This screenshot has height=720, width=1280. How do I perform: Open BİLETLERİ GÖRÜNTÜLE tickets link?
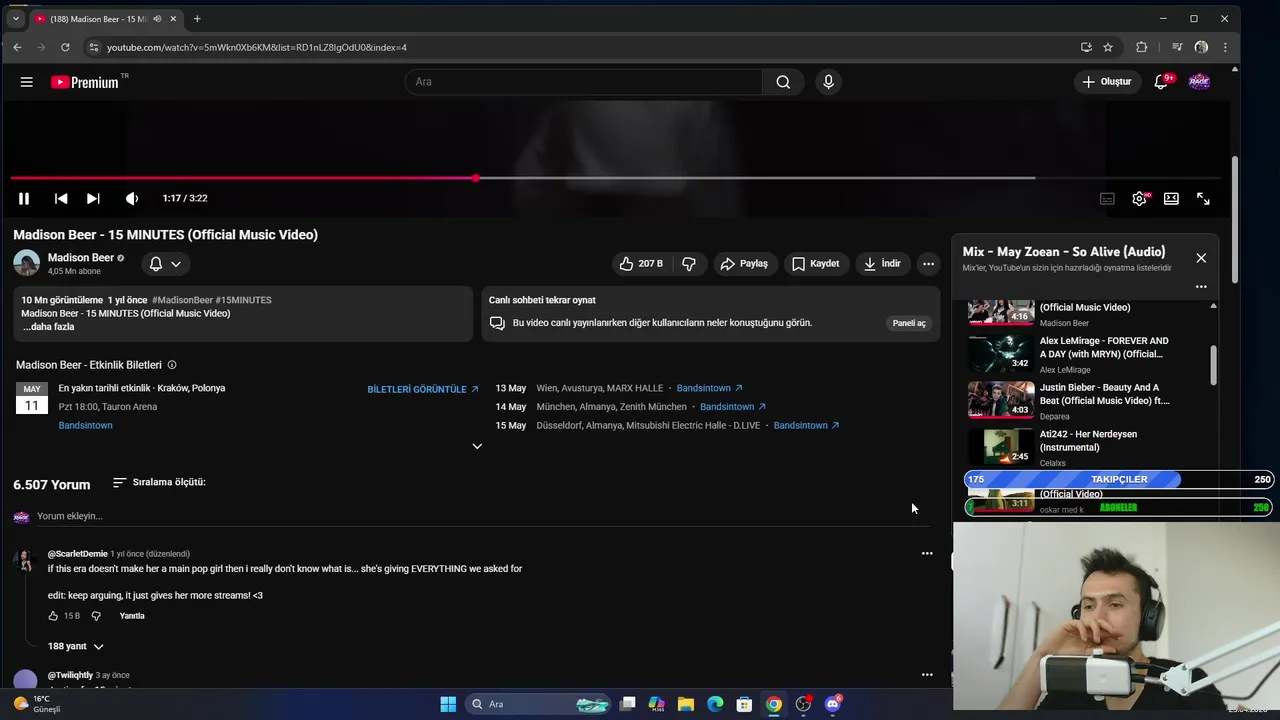[423, 389]
